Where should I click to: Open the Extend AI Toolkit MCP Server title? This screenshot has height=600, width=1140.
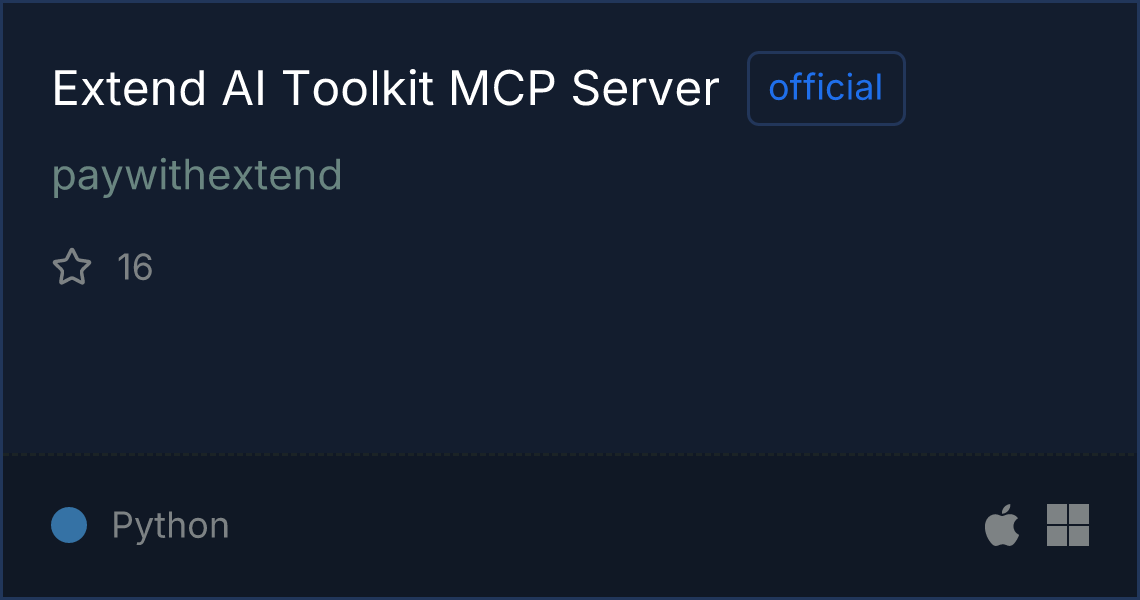click(x=386, y=89)
